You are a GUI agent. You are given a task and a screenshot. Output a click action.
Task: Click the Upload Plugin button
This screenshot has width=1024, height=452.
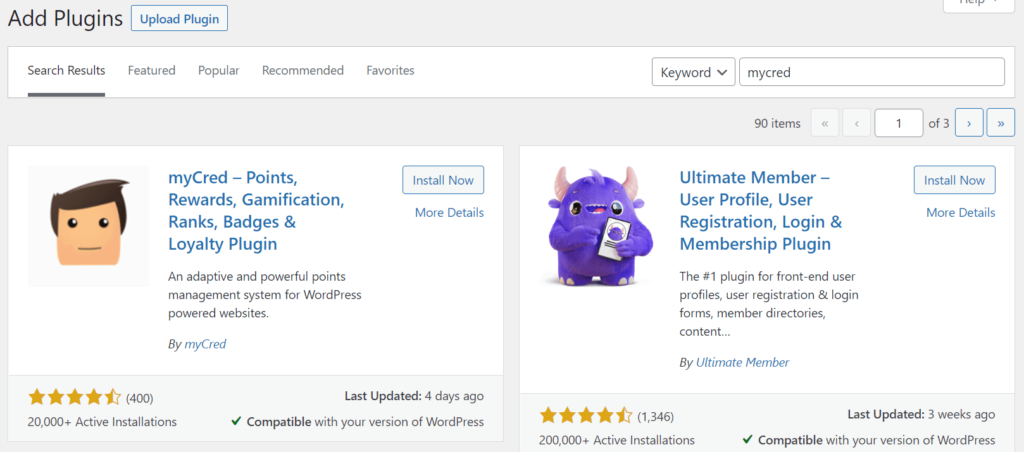coord(179,18)
